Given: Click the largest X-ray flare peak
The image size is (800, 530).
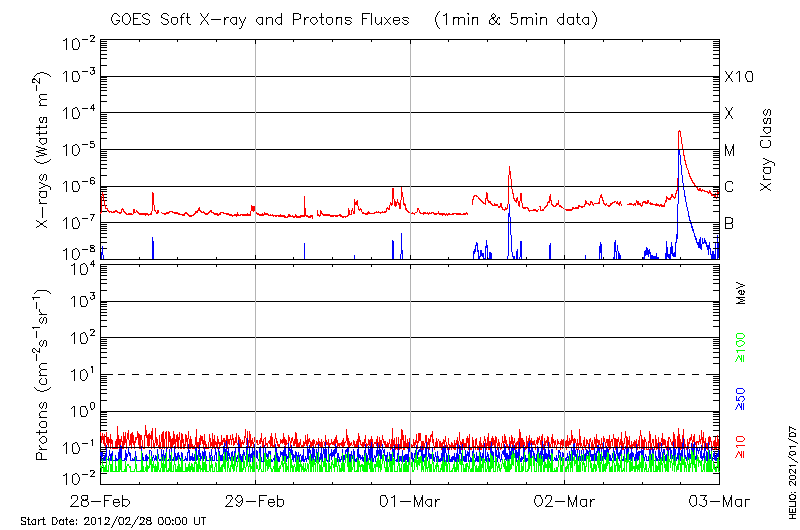Looking at the screenshot, I should 679,131.
